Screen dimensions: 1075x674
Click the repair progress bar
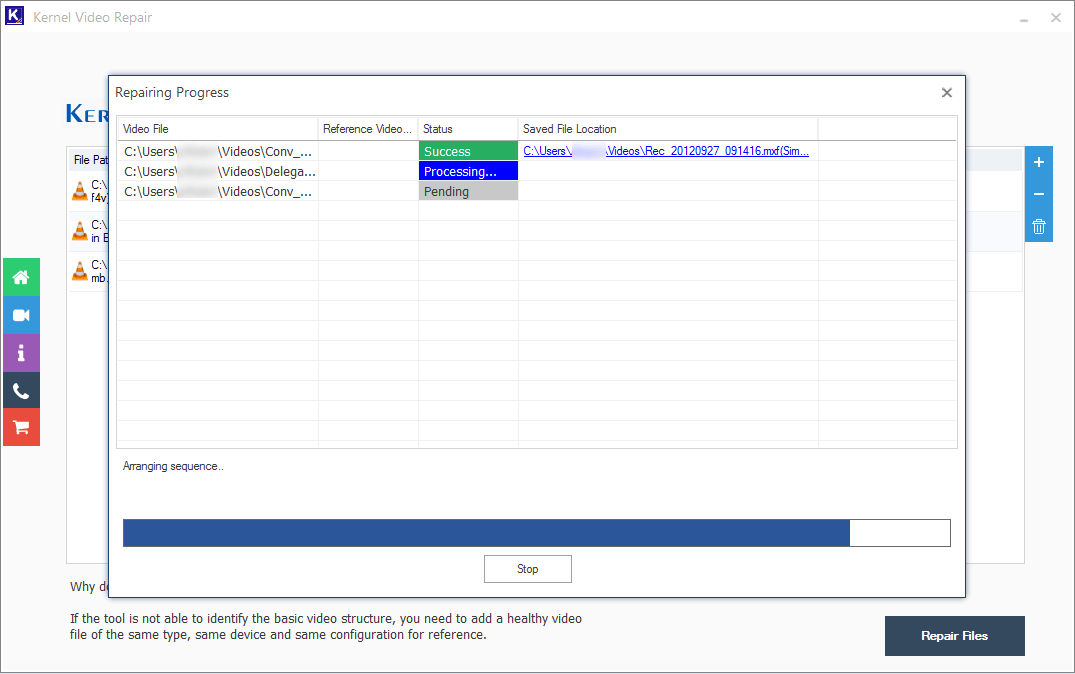tap(537, 533)
